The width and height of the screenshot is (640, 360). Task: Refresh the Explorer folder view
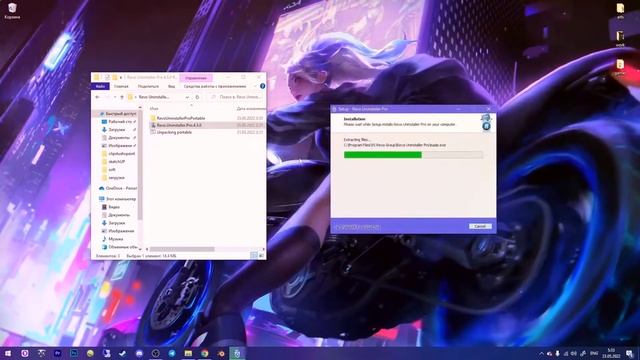[x=198, y=97]
